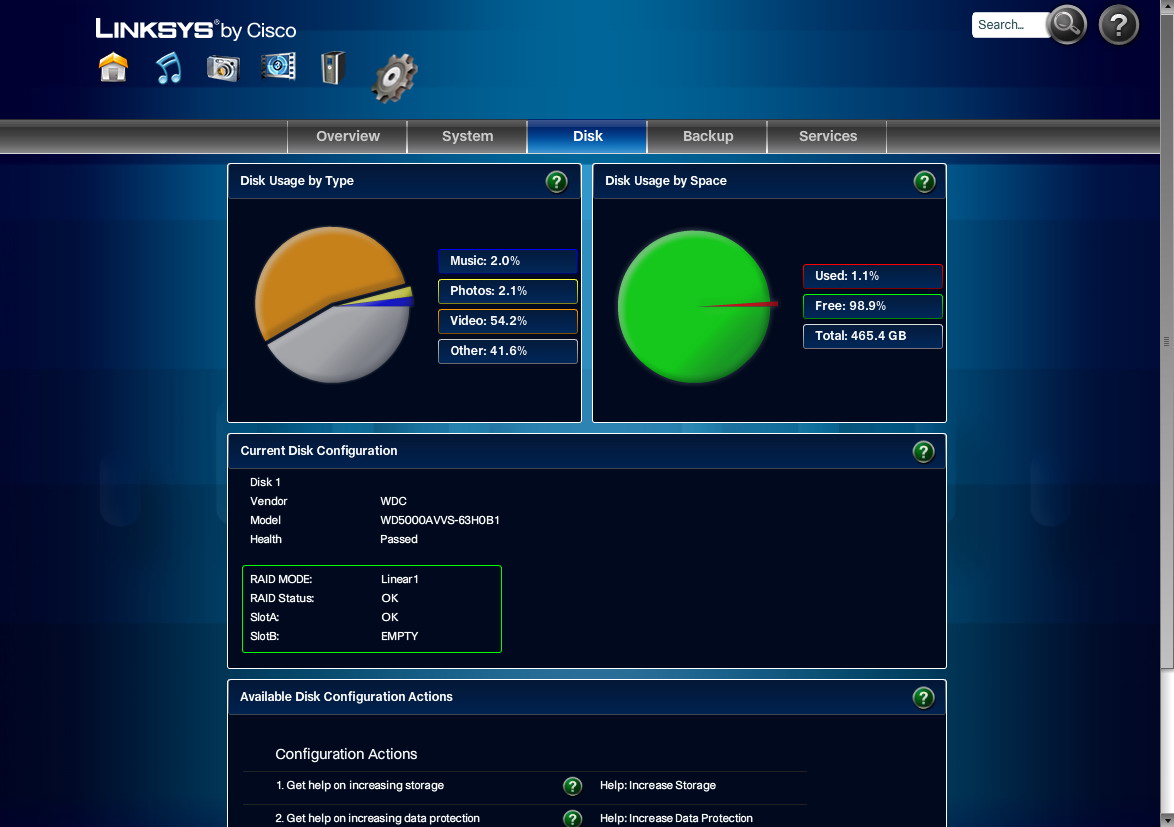Click the Linksys by Cisco logo
The width and height of the screenshot is (1174, 827).
pos(195,29)
